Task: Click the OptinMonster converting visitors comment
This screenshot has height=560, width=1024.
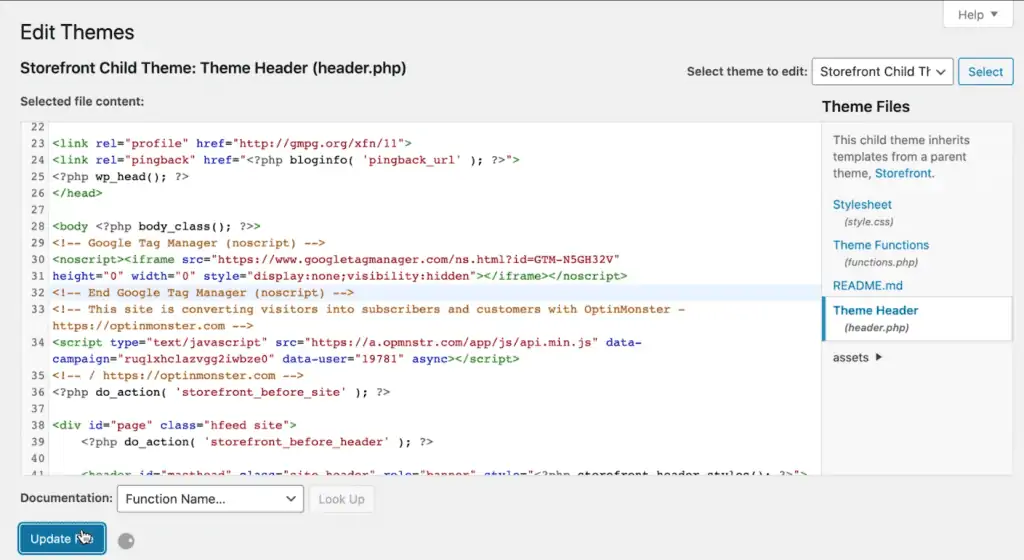Action: pos(368,309)
